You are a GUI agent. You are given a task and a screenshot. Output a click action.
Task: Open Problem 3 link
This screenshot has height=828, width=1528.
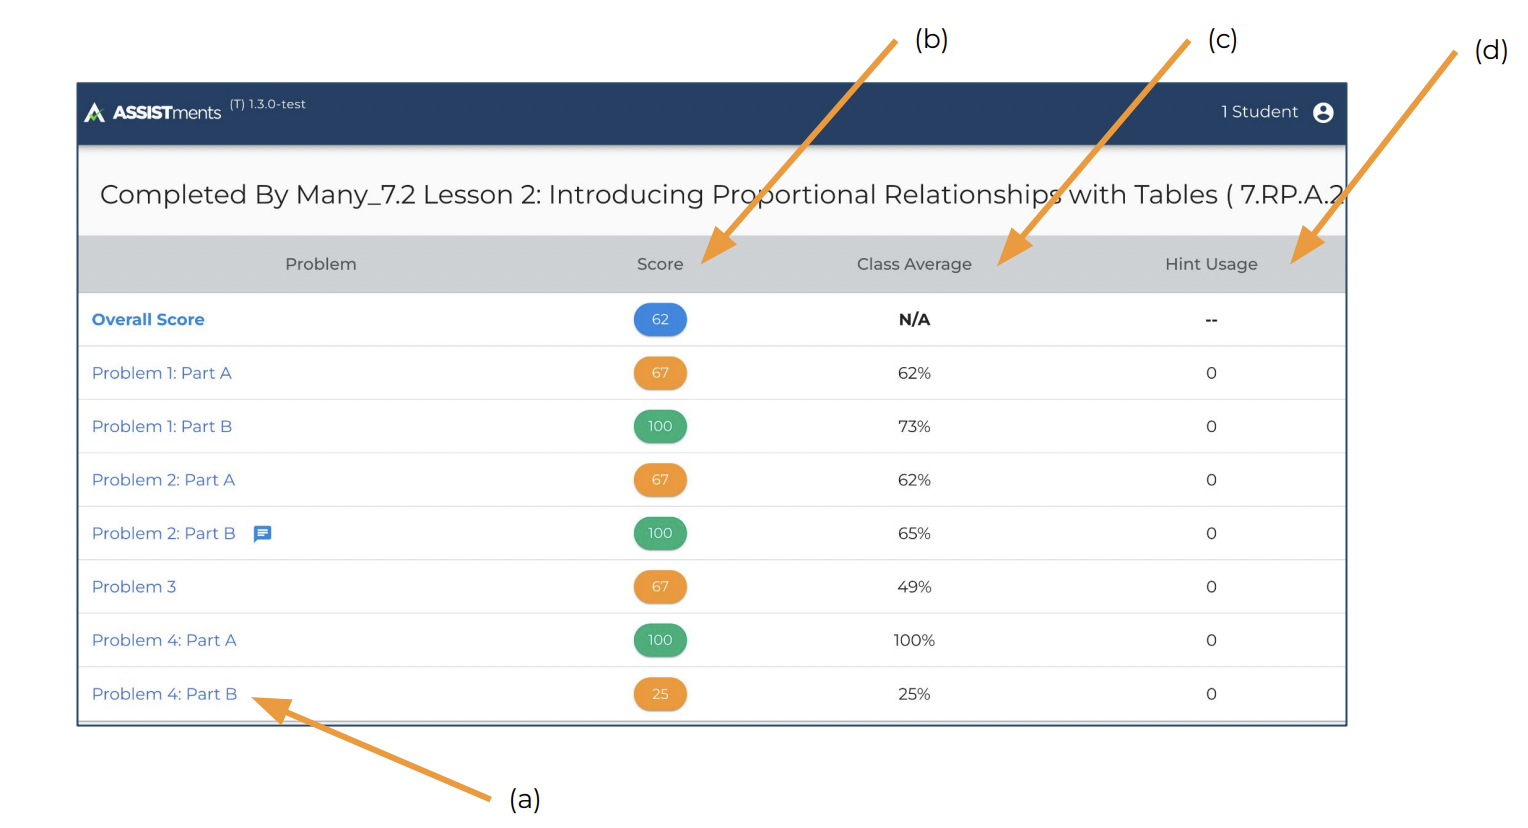tap(134, 587)
